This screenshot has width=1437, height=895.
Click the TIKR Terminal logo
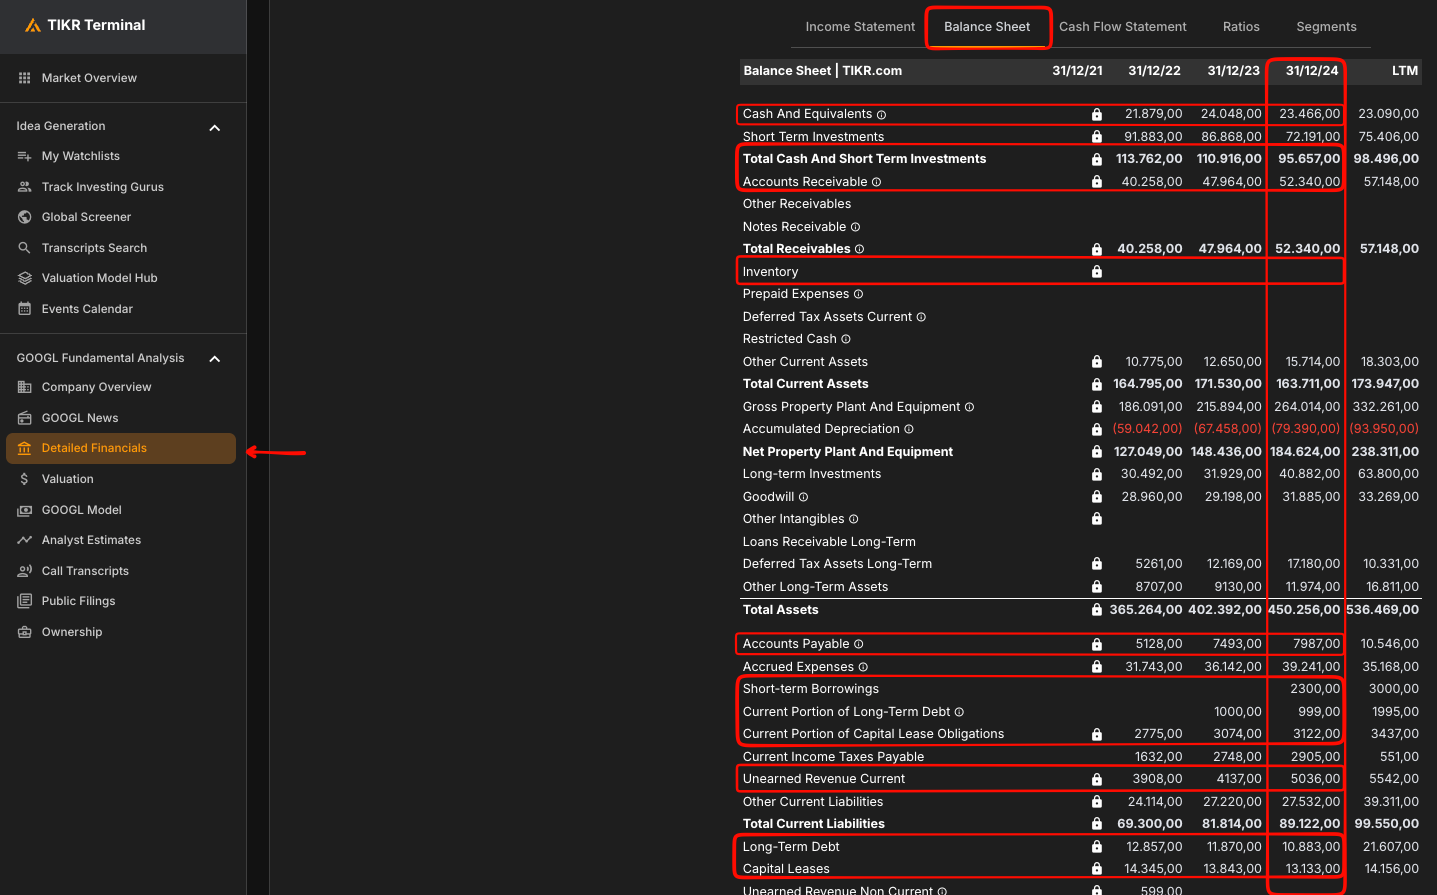86,25
